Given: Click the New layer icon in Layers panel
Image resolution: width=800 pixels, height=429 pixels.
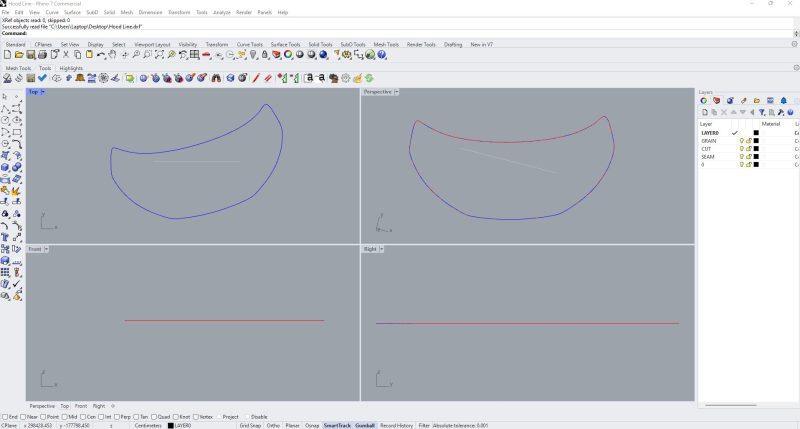Looking at the screenshot, I should [705, 112].
